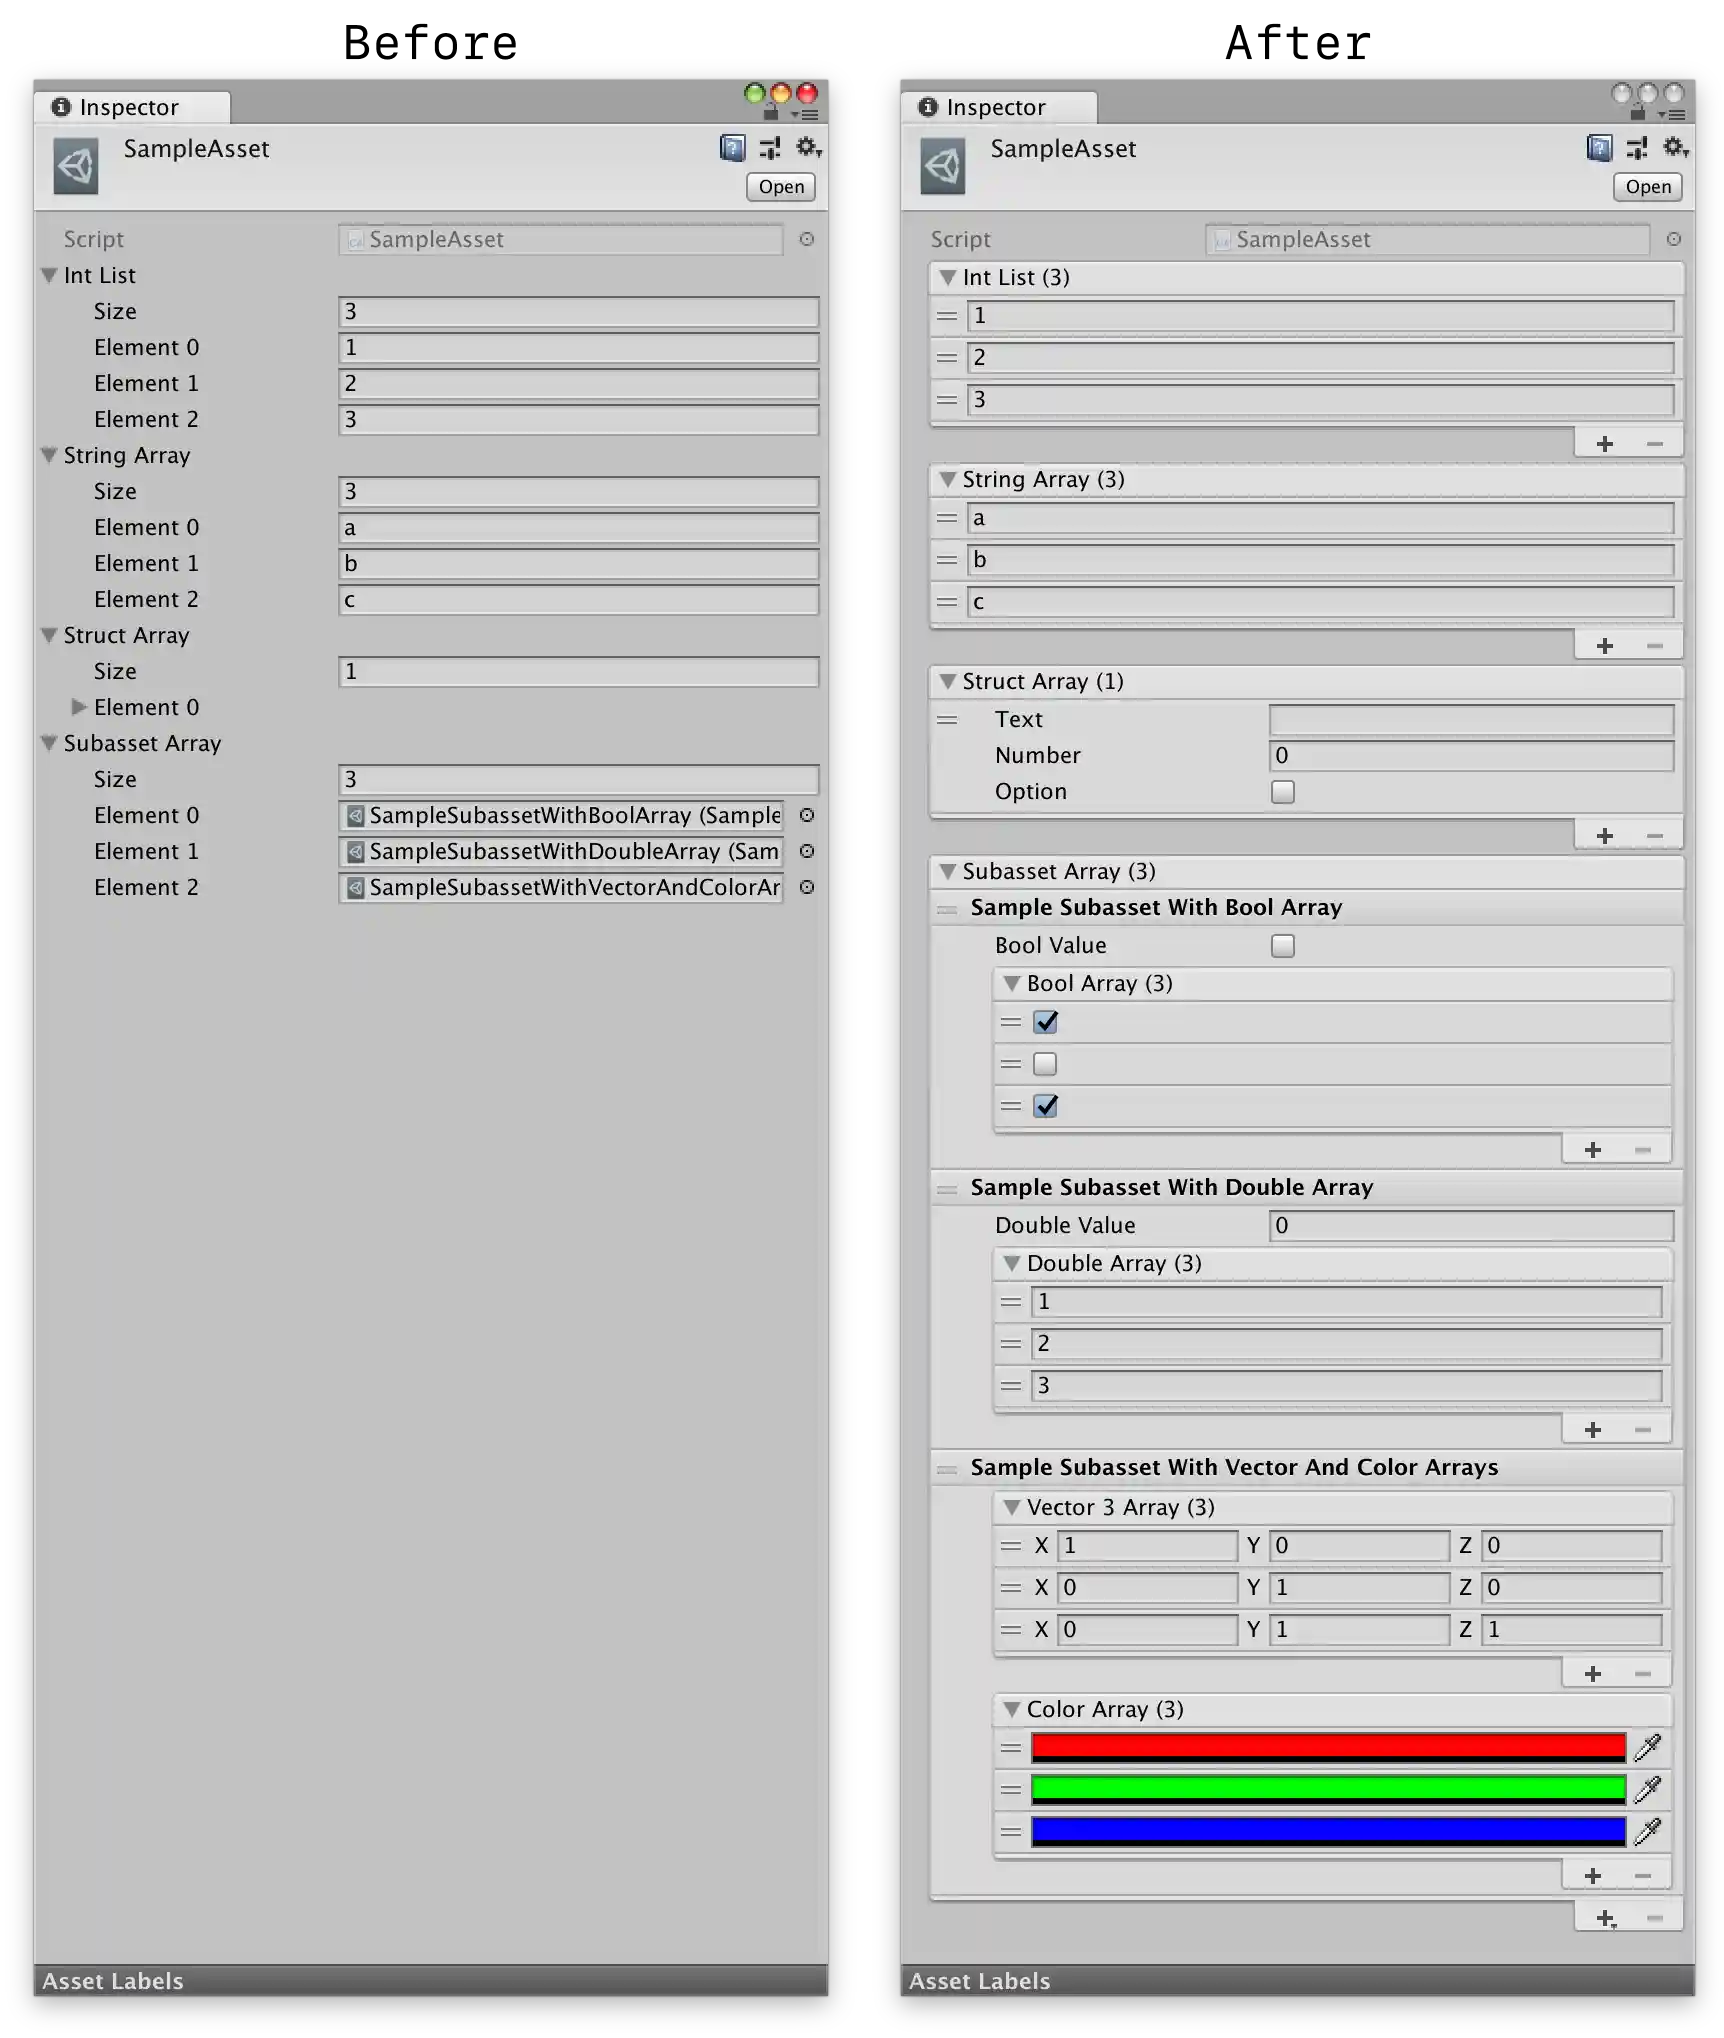Toggle the Bool Value checkbox

(1282, 946)
